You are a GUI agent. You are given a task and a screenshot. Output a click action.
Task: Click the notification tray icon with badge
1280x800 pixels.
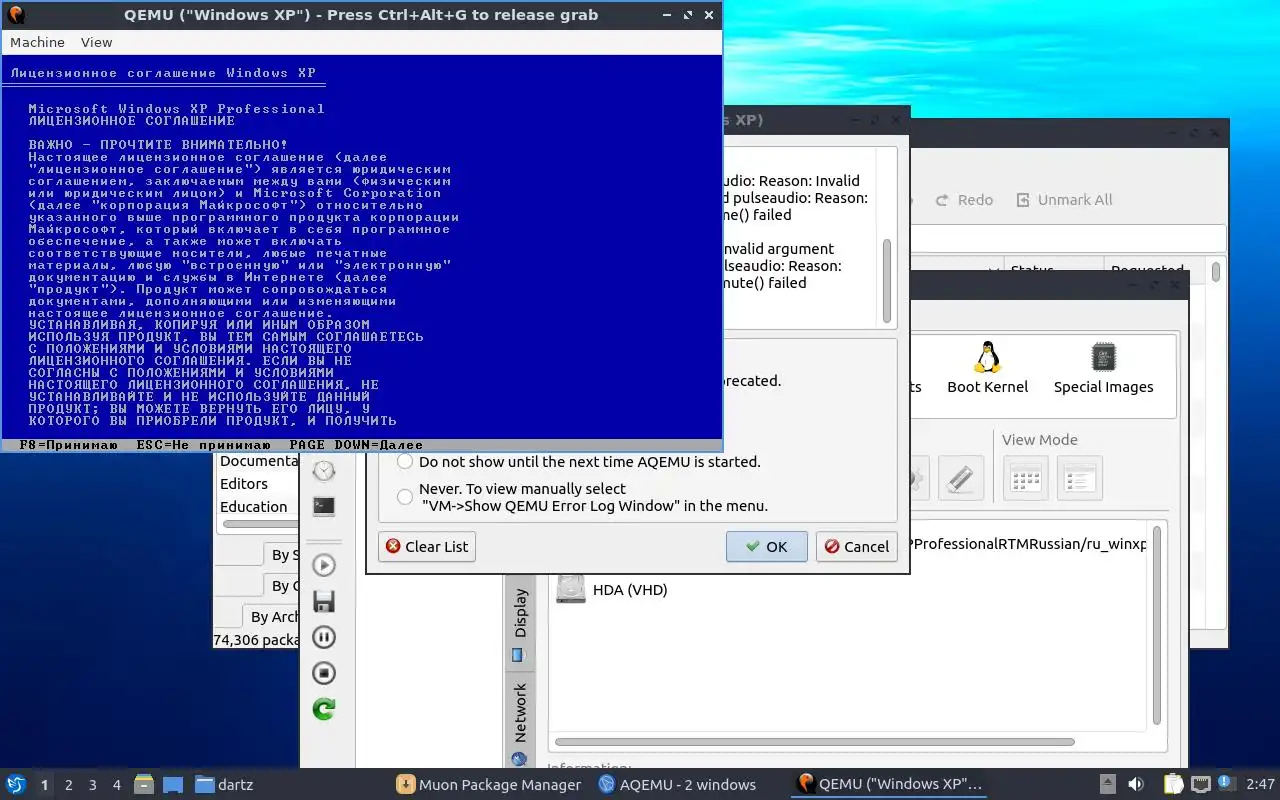[x=1225, y=783]
